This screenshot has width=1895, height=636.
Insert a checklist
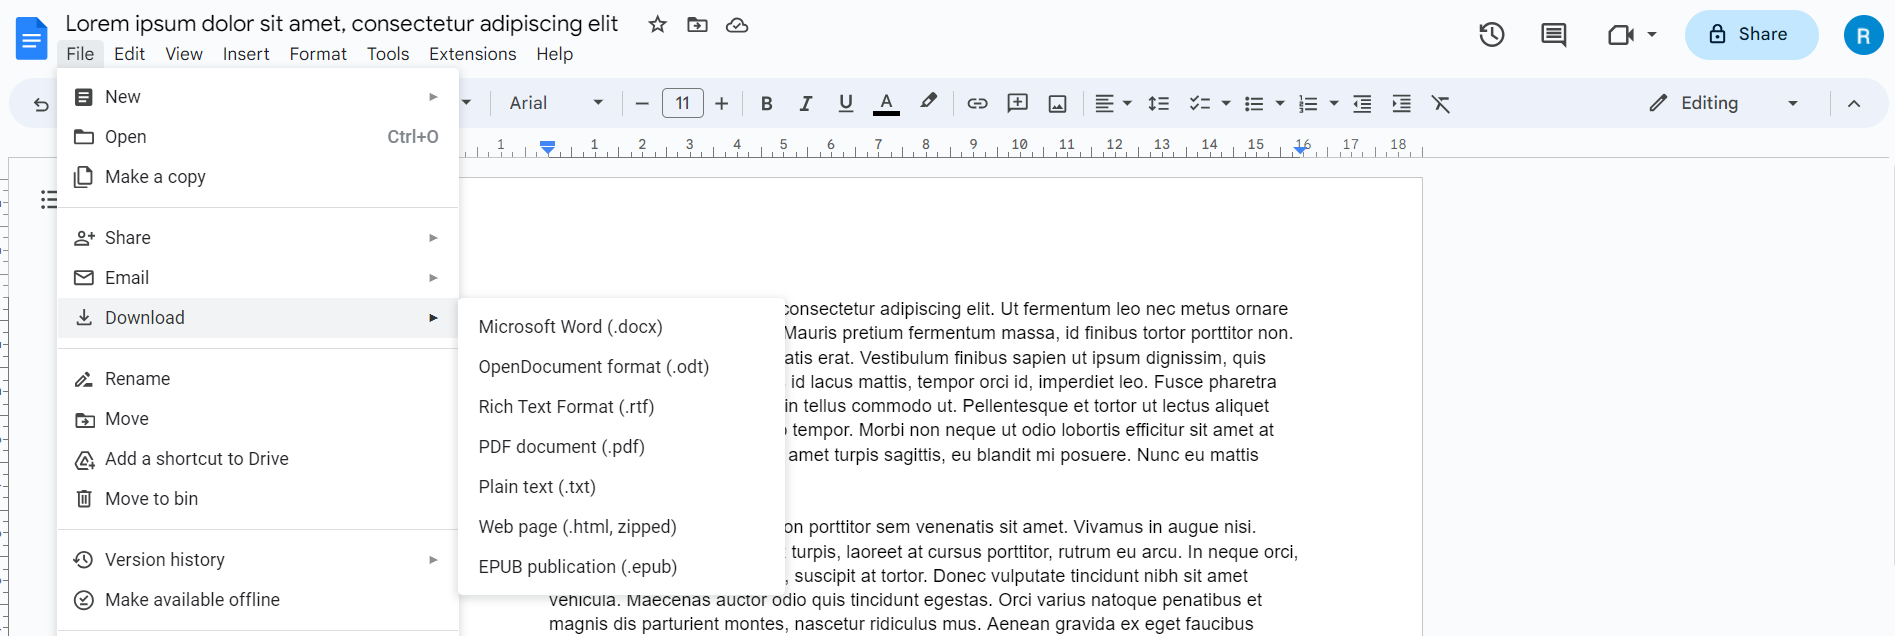[1199, 104]
